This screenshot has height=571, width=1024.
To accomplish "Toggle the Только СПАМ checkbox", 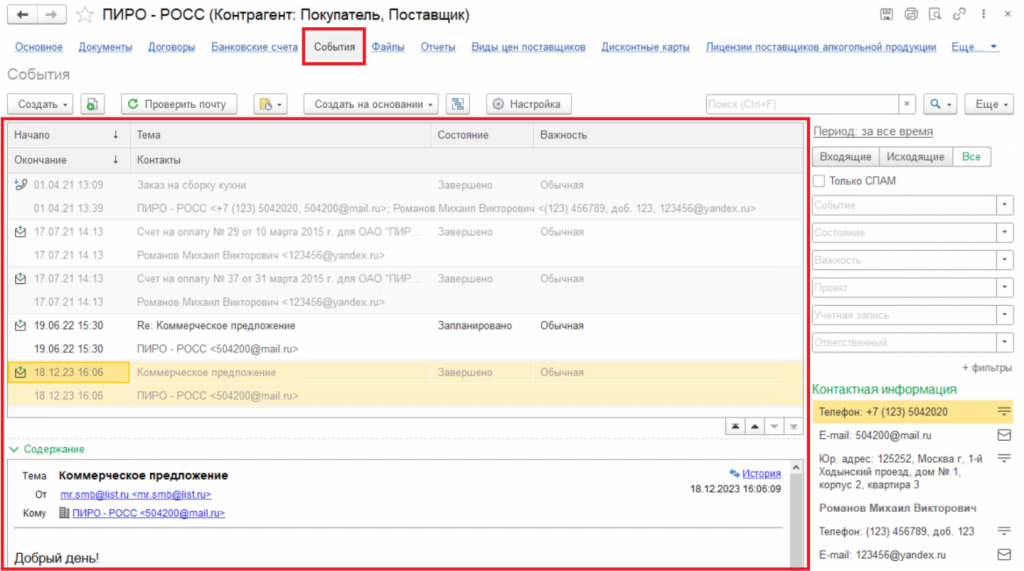I will pyautogui.click(x=819, y=181).
